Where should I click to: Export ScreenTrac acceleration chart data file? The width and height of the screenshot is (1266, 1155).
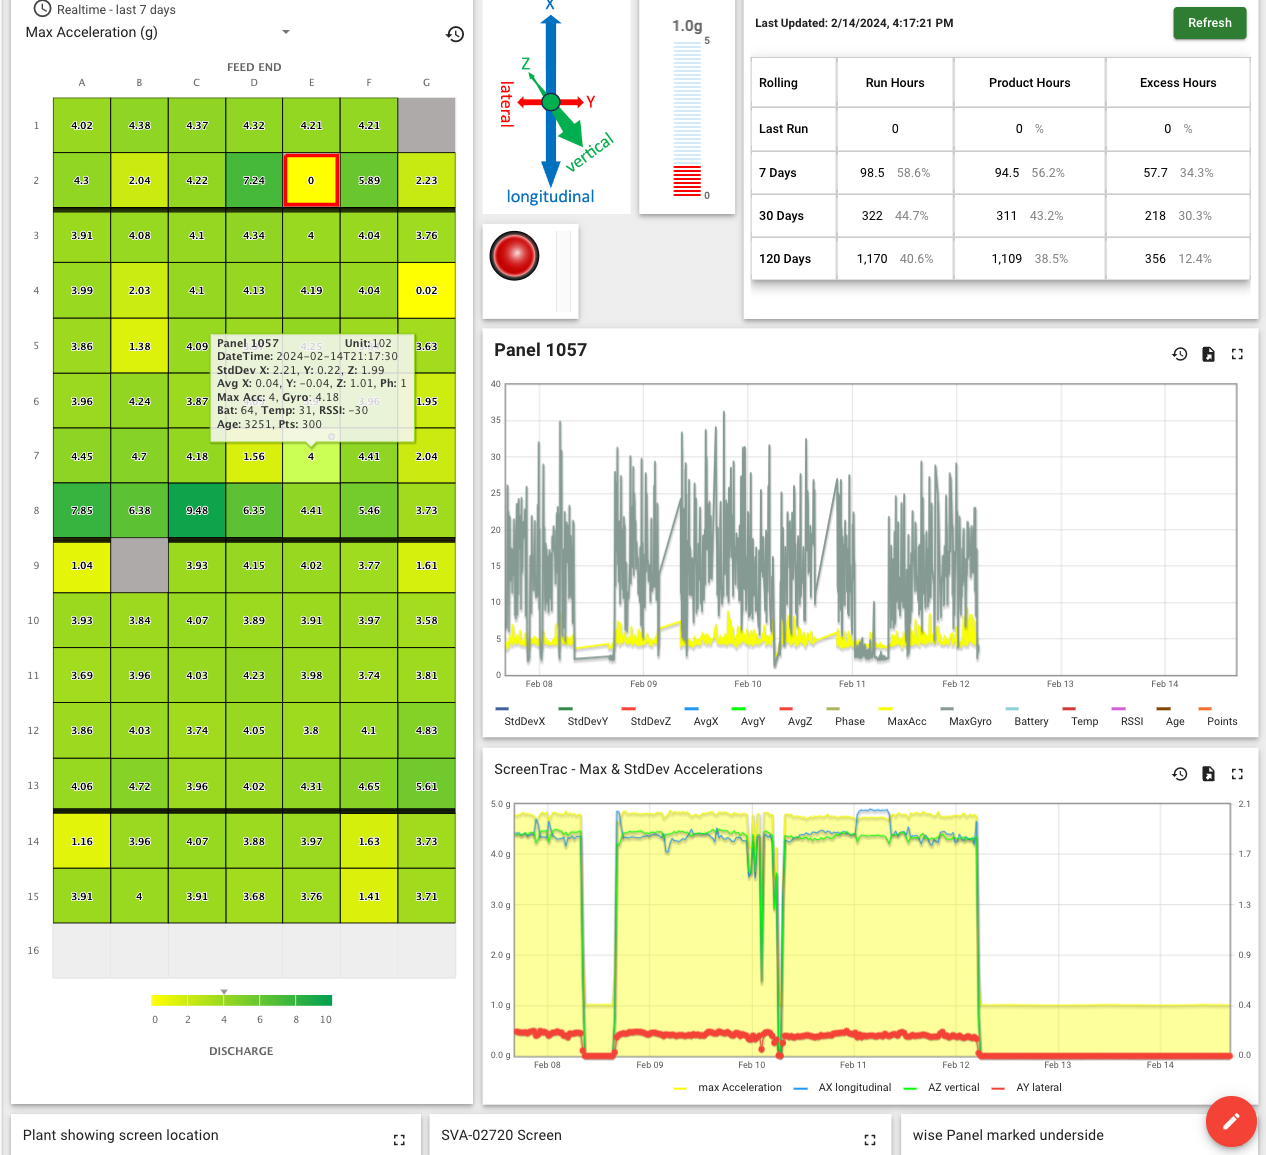1208,774
